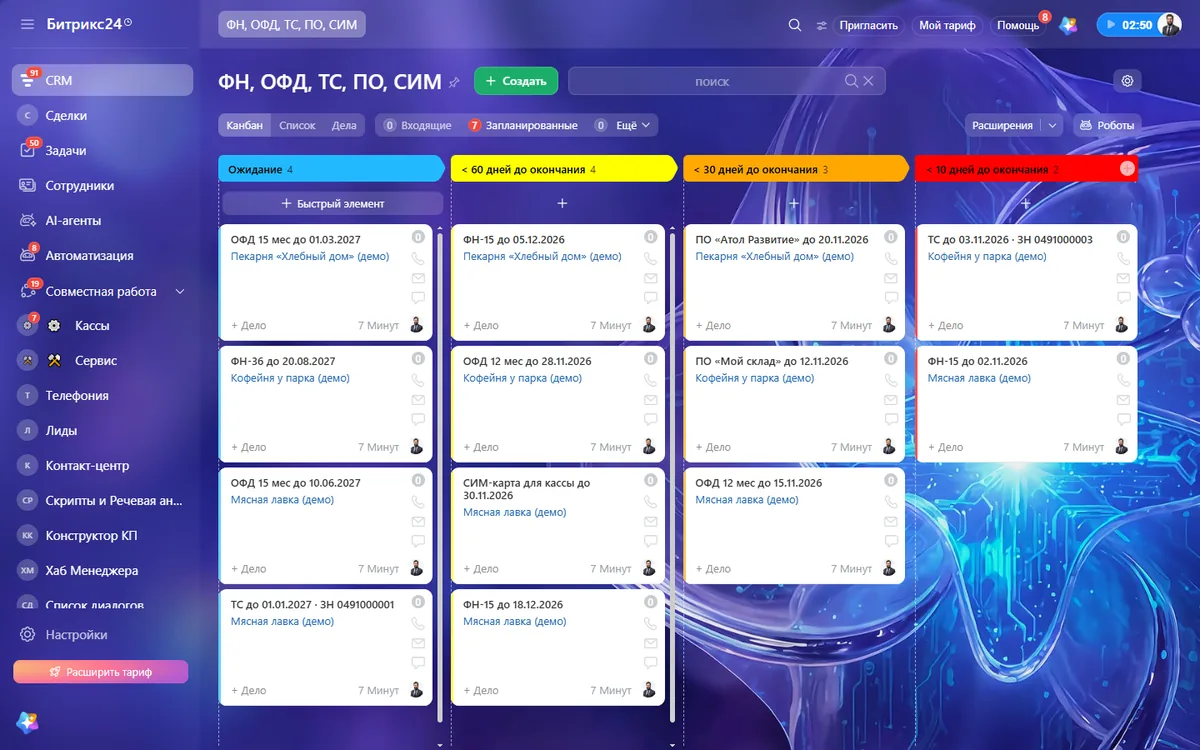This screenshot has width=1200, height=750.
Task: Open the CoPilot icon next to Помощь
Action: click(1069, 25)
